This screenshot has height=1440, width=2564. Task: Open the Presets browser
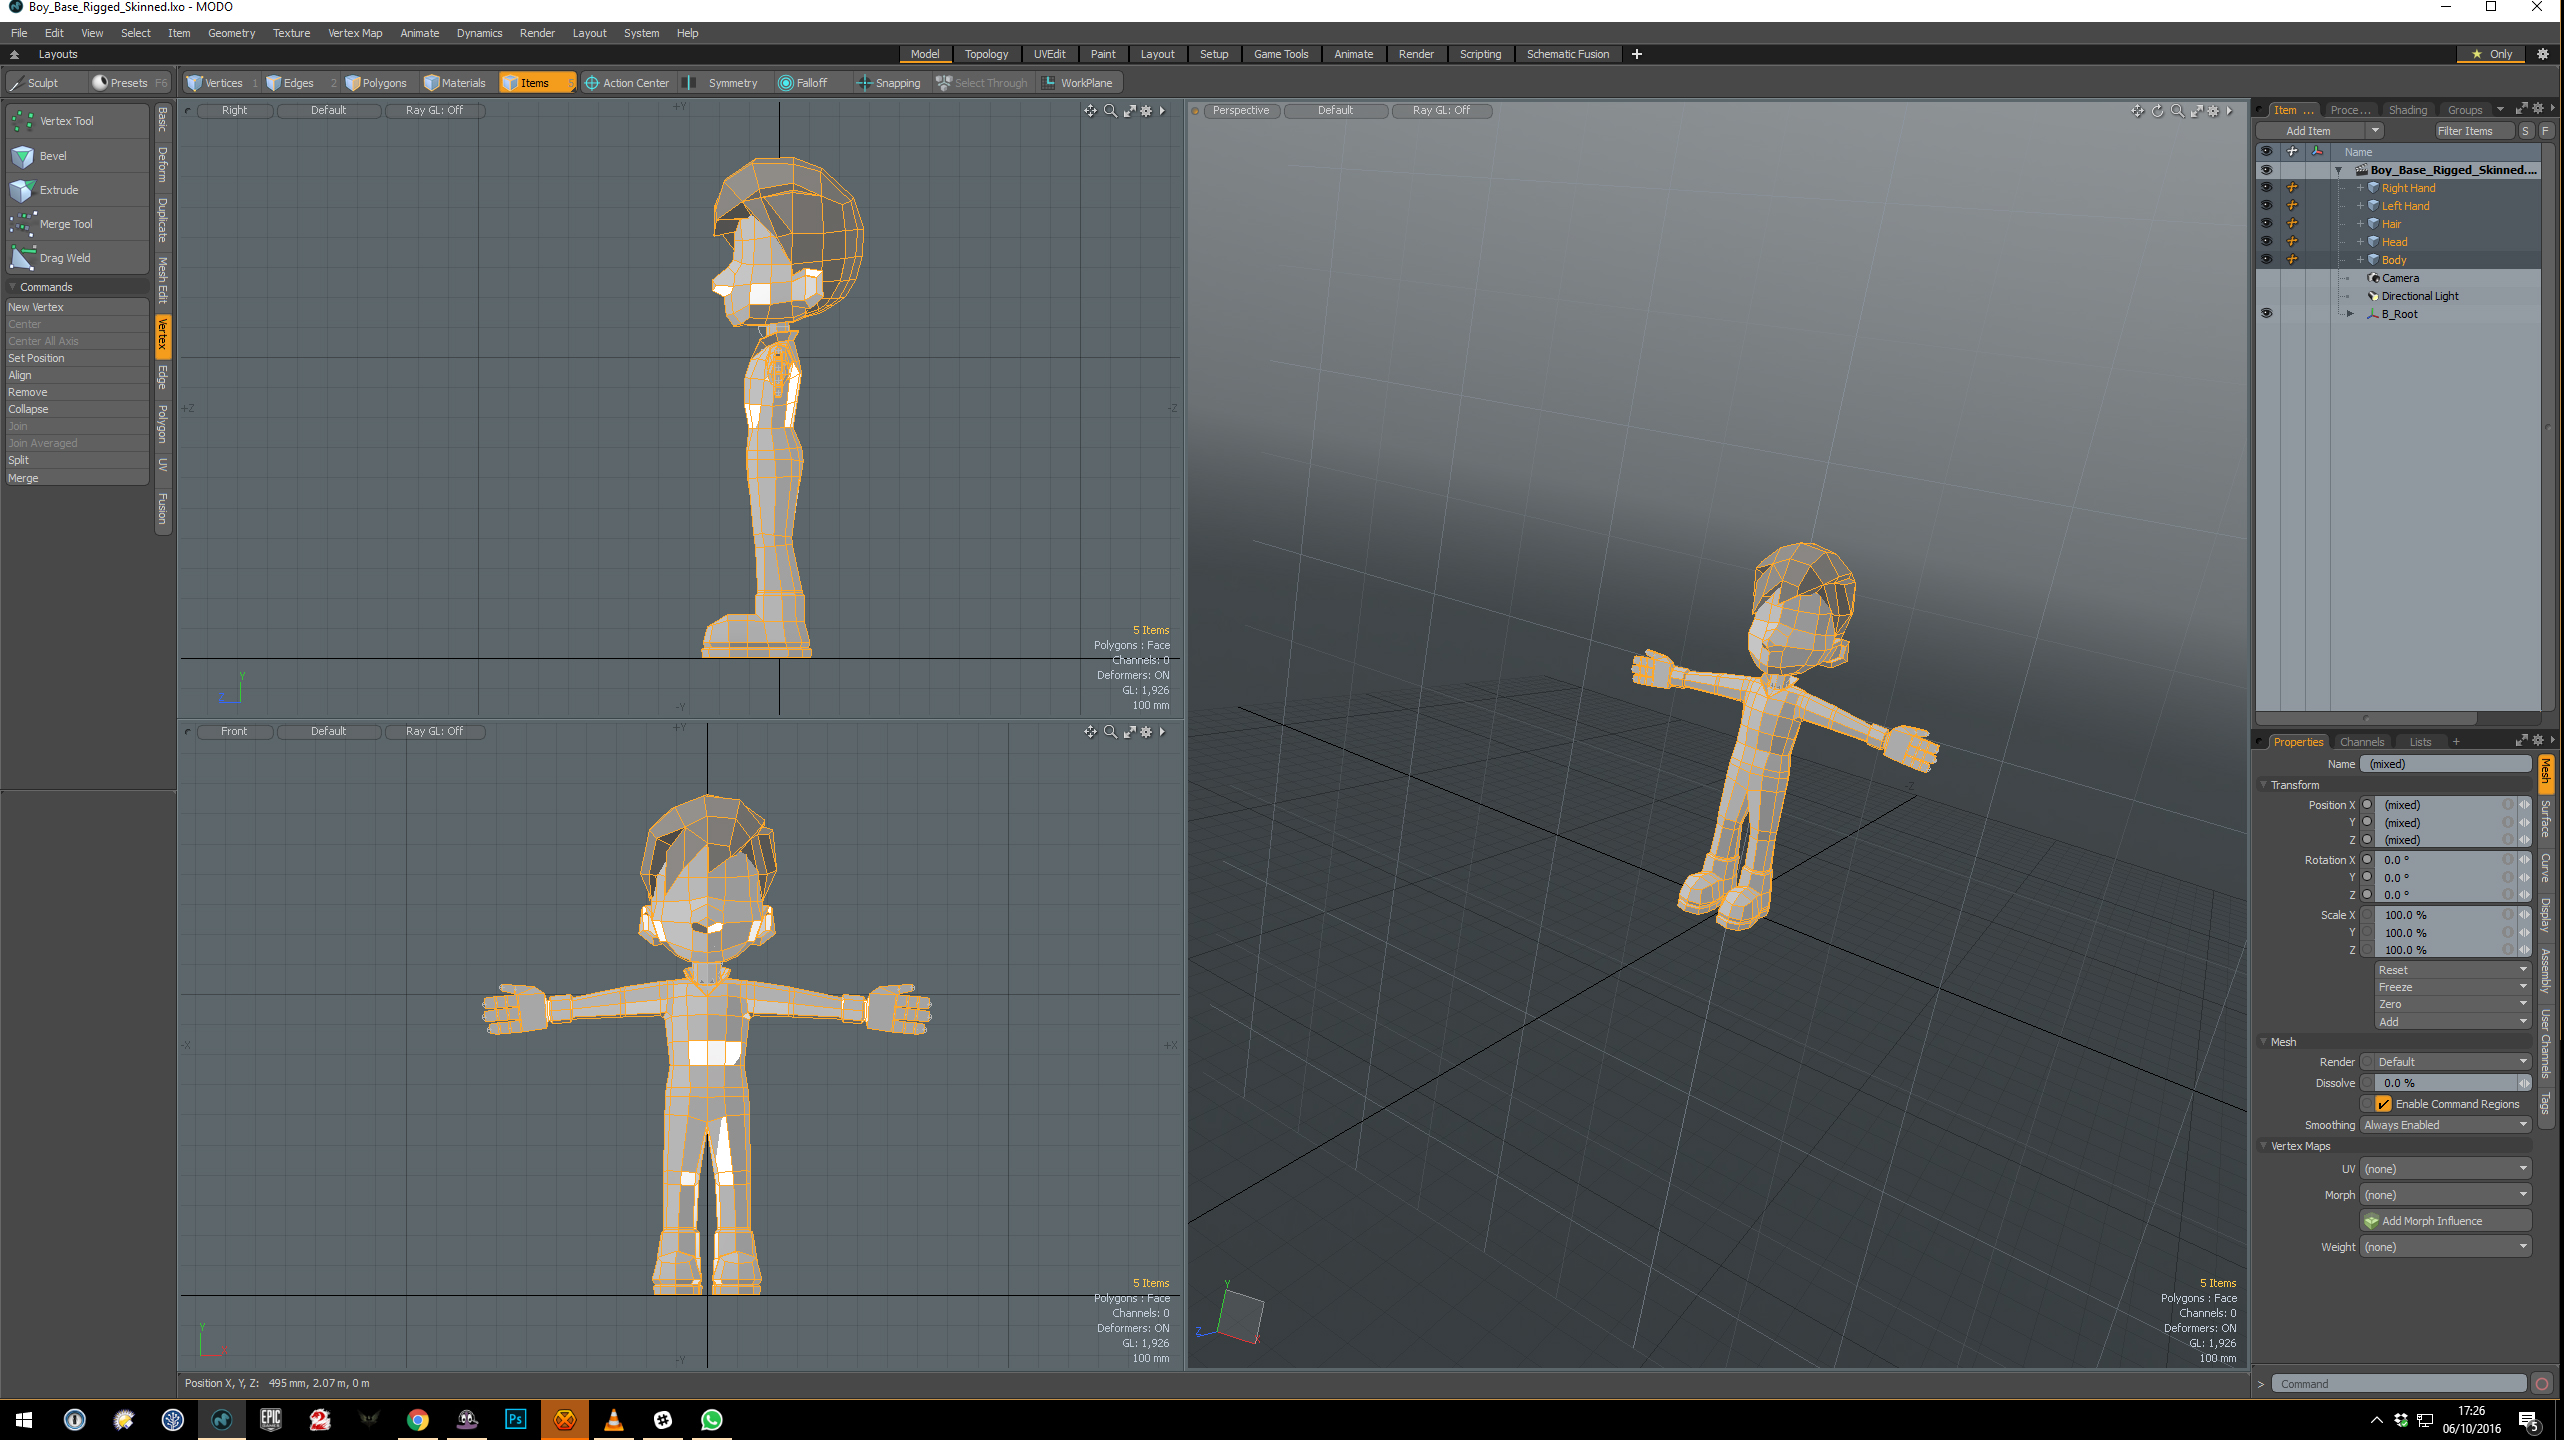[129, 83]
